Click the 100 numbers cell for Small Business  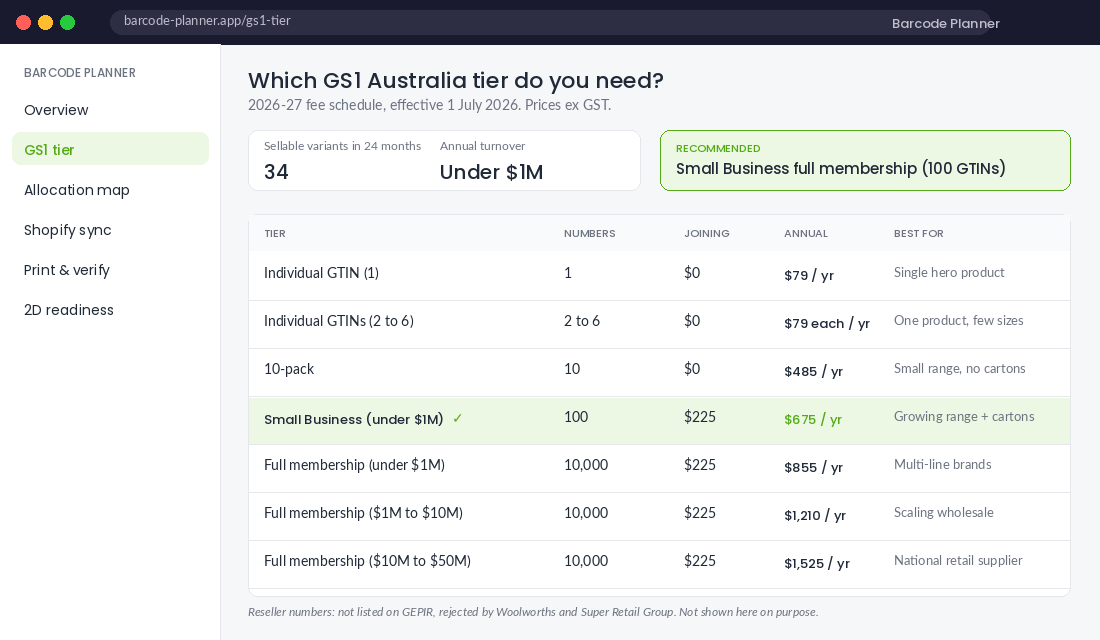pos(576,417)
